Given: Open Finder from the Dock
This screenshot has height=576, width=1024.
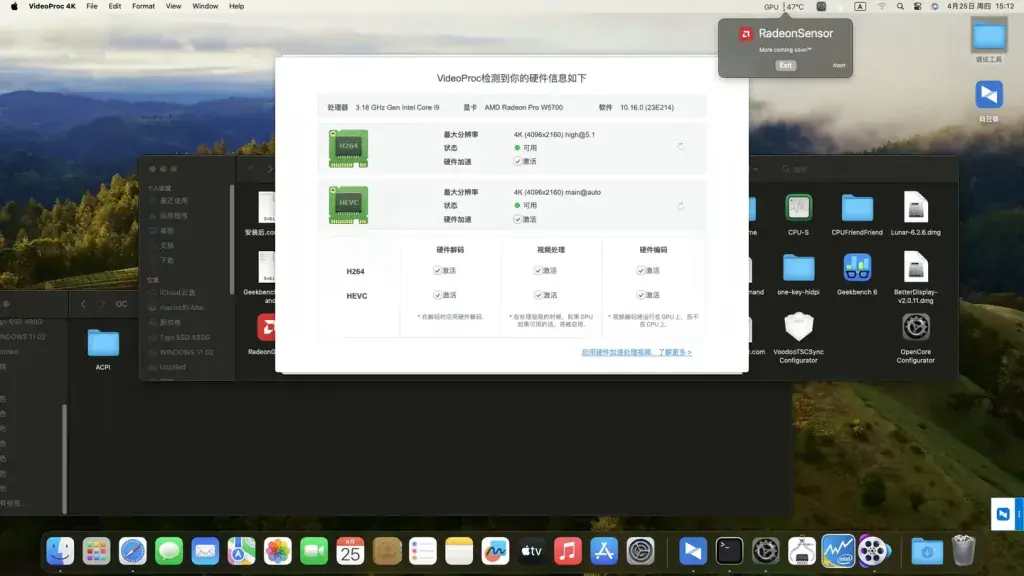Looking at the screenshot, I should 60,551.
